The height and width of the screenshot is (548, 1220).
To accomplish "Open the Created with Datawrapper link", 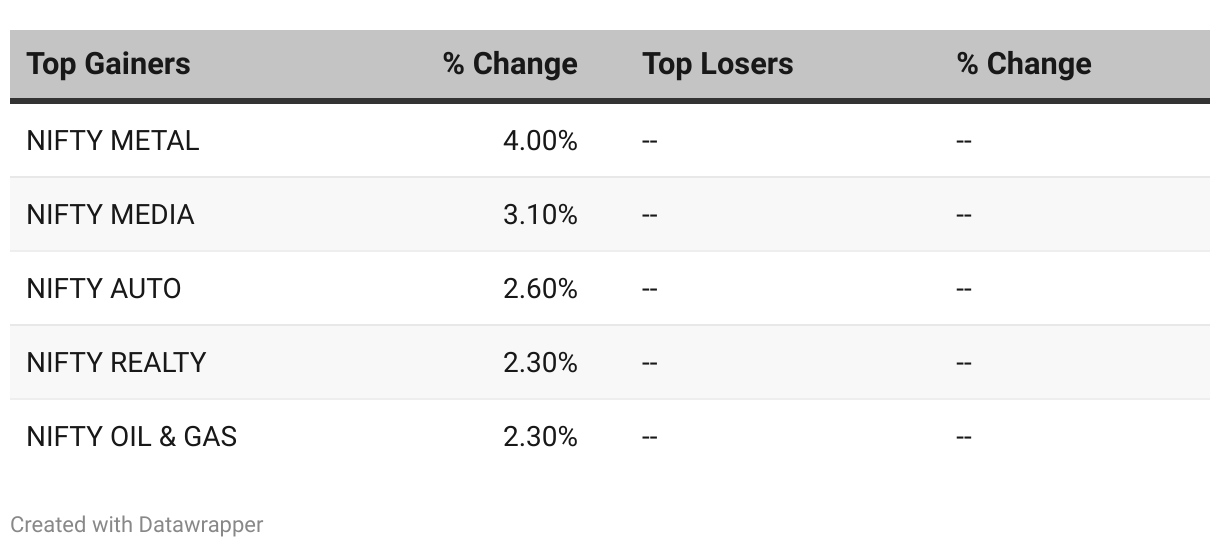I will click(x=137, y=524).
